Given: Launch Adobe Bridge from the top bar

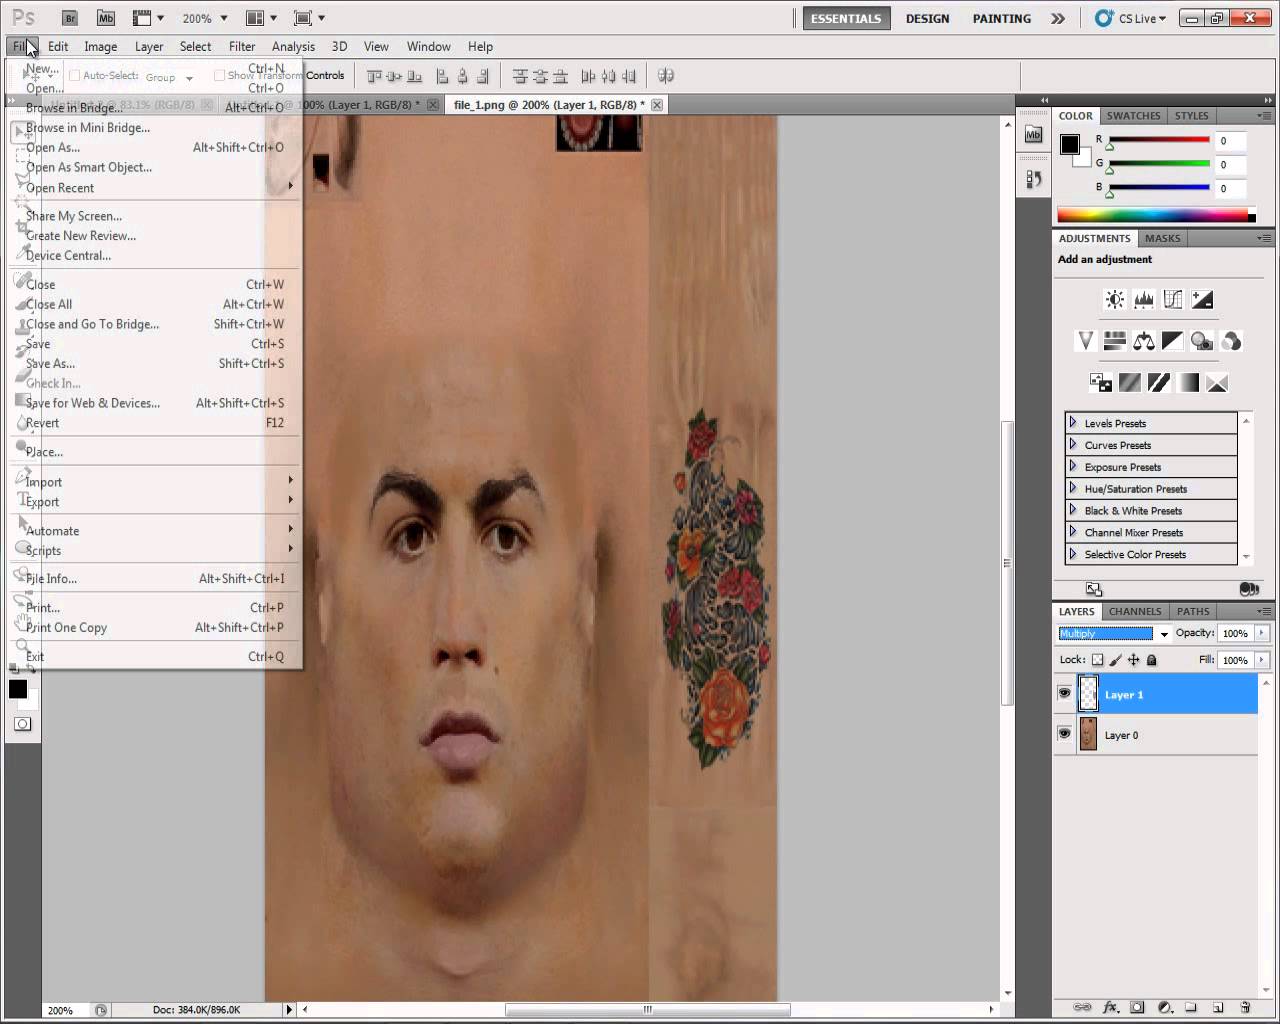Looking at the screenshot, I should click(69, 18).
